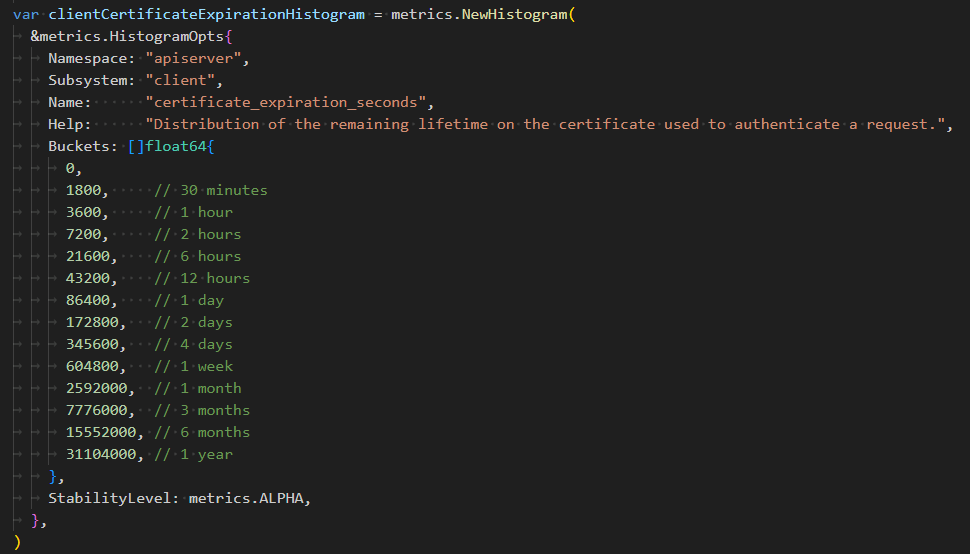Click the var keyword
Image resolution: width=970 pixels, height=554 pixels.
pos(25,14)
